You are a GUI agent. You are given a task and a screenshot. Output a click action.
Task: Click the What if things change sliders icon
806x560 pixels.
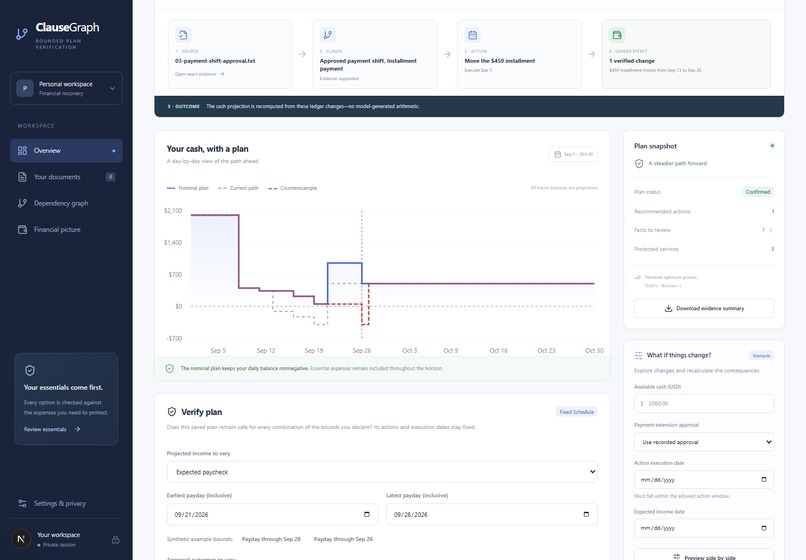click(x=638, y=355)
